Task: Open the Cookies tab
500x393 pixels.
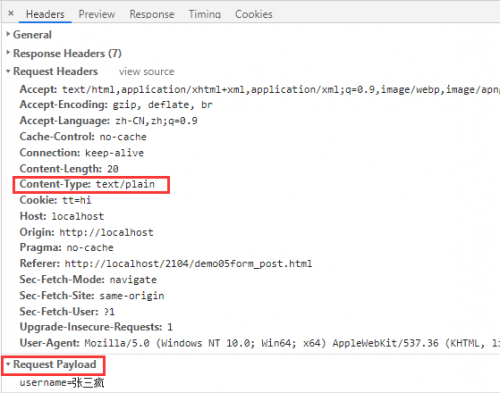Action: [254, 14]
